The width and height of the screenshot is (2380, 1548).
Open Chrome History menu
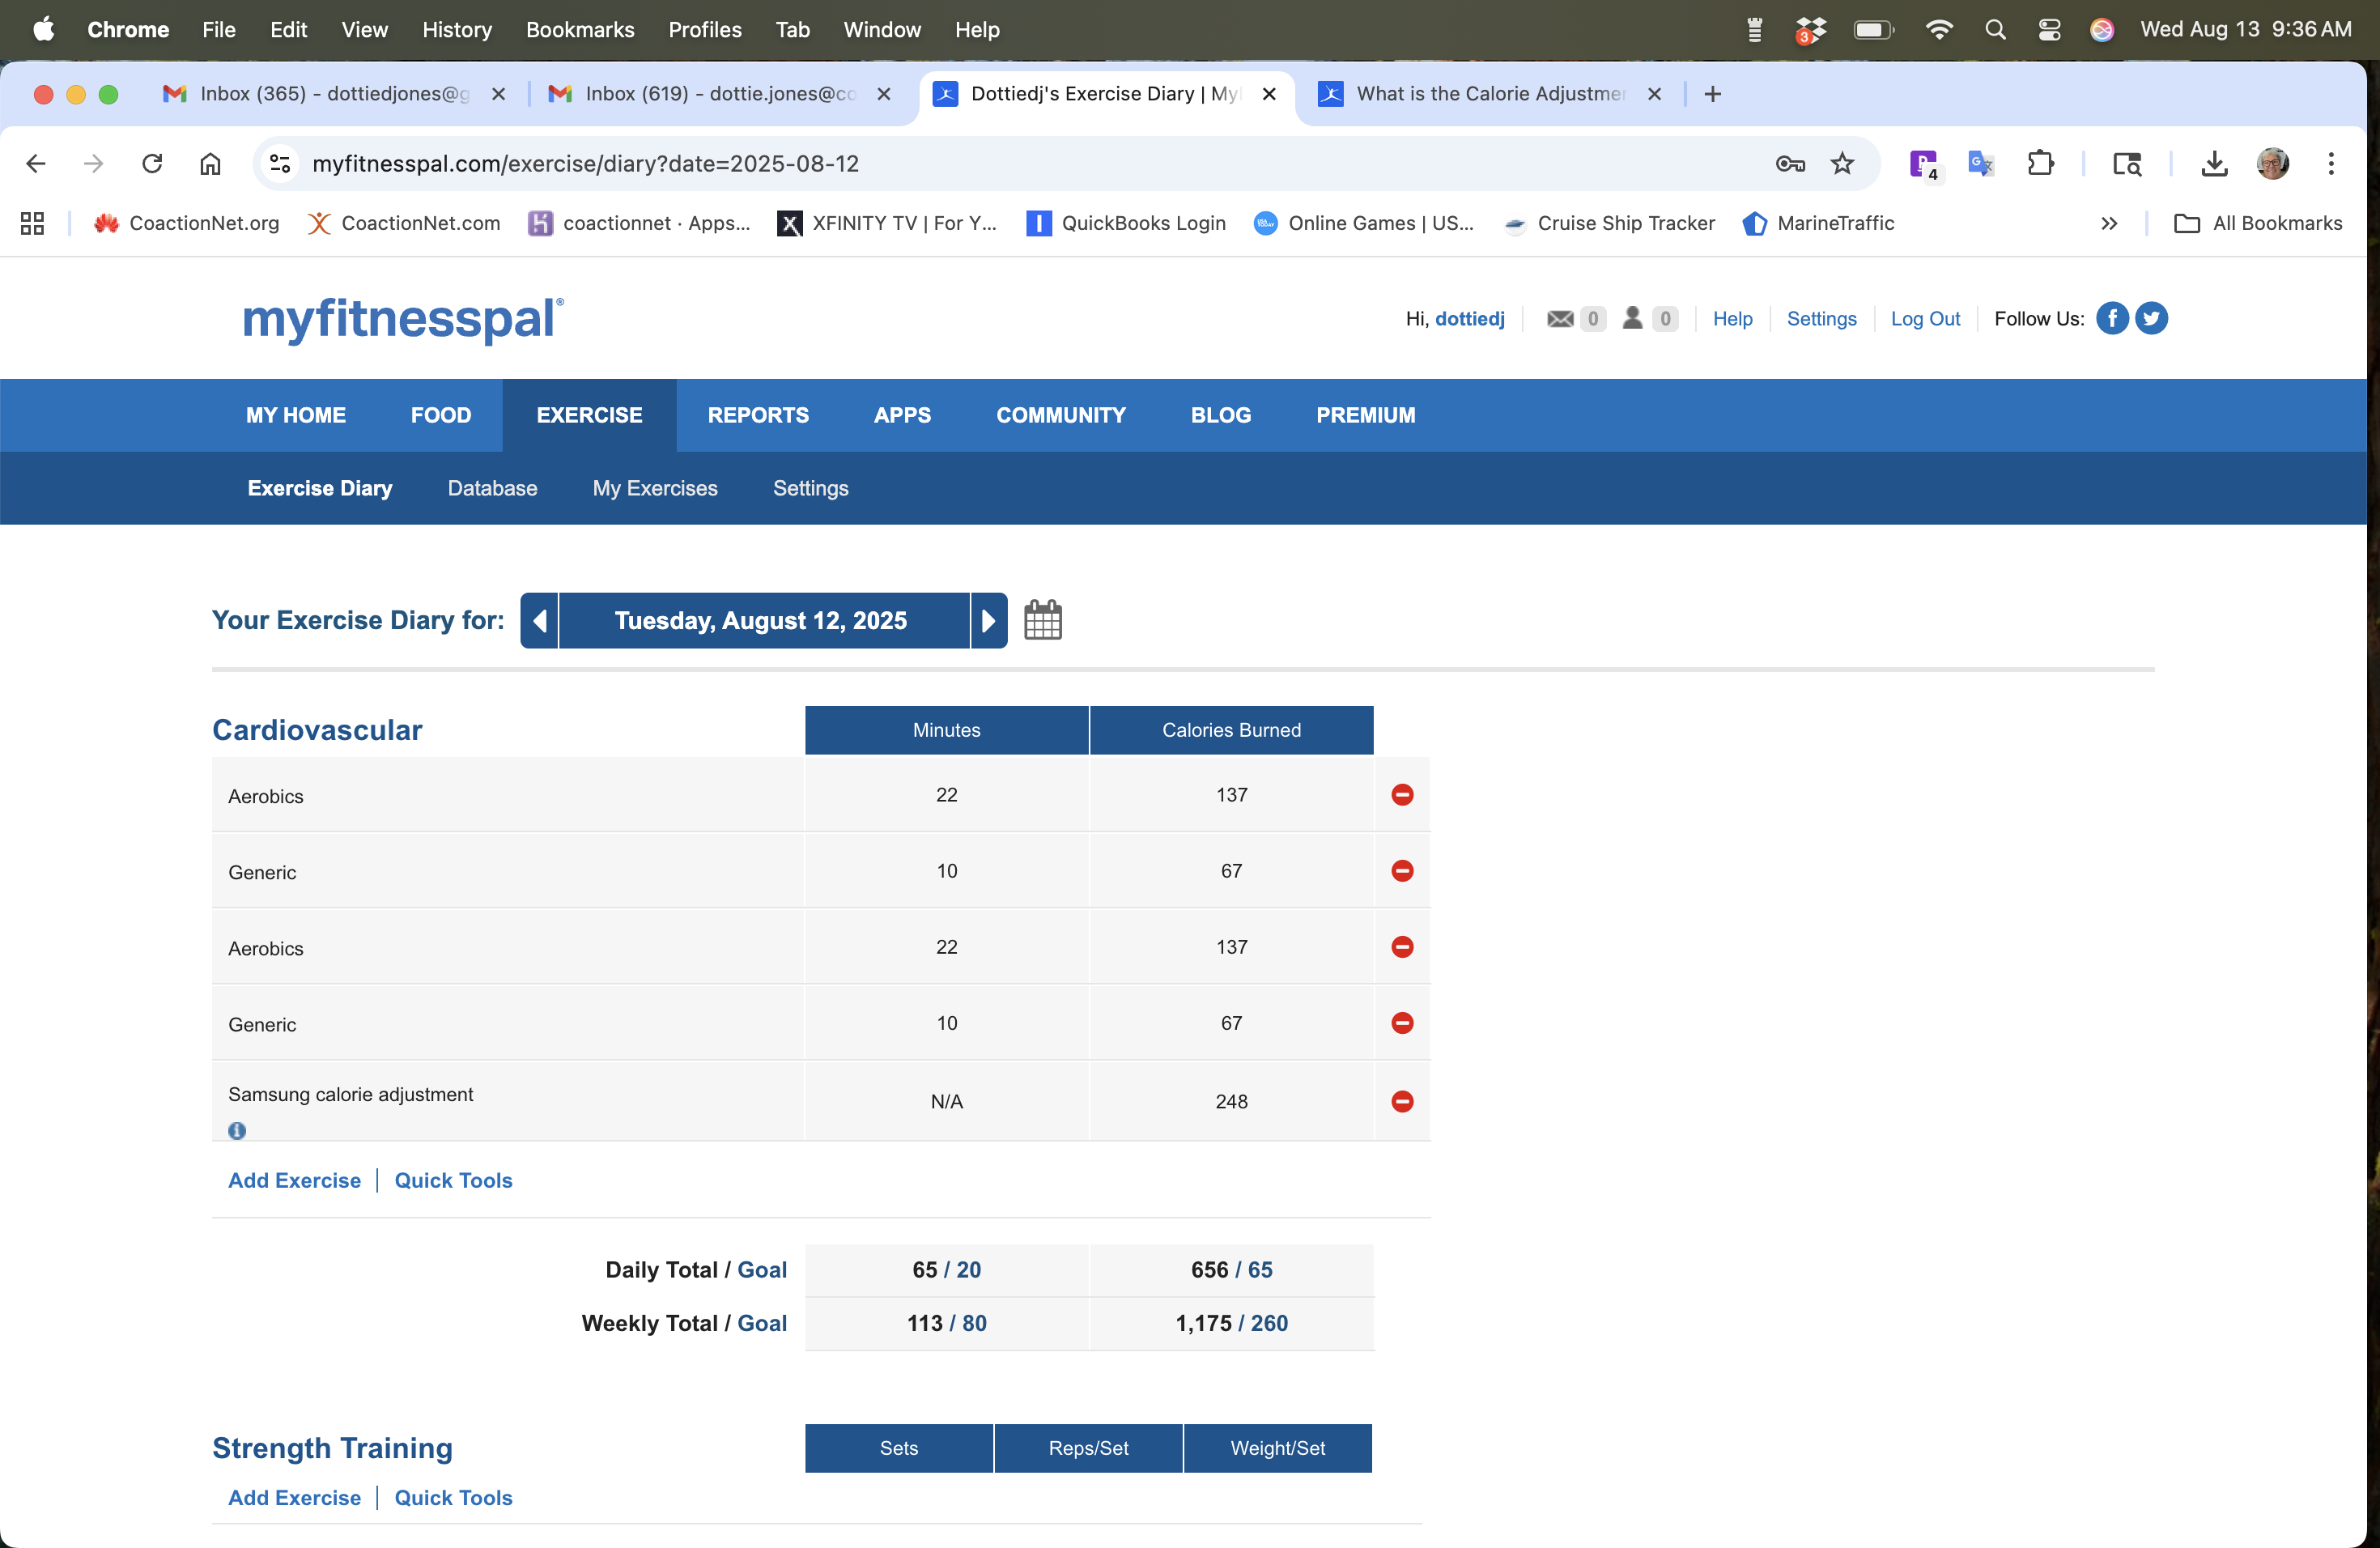[457, 30]
